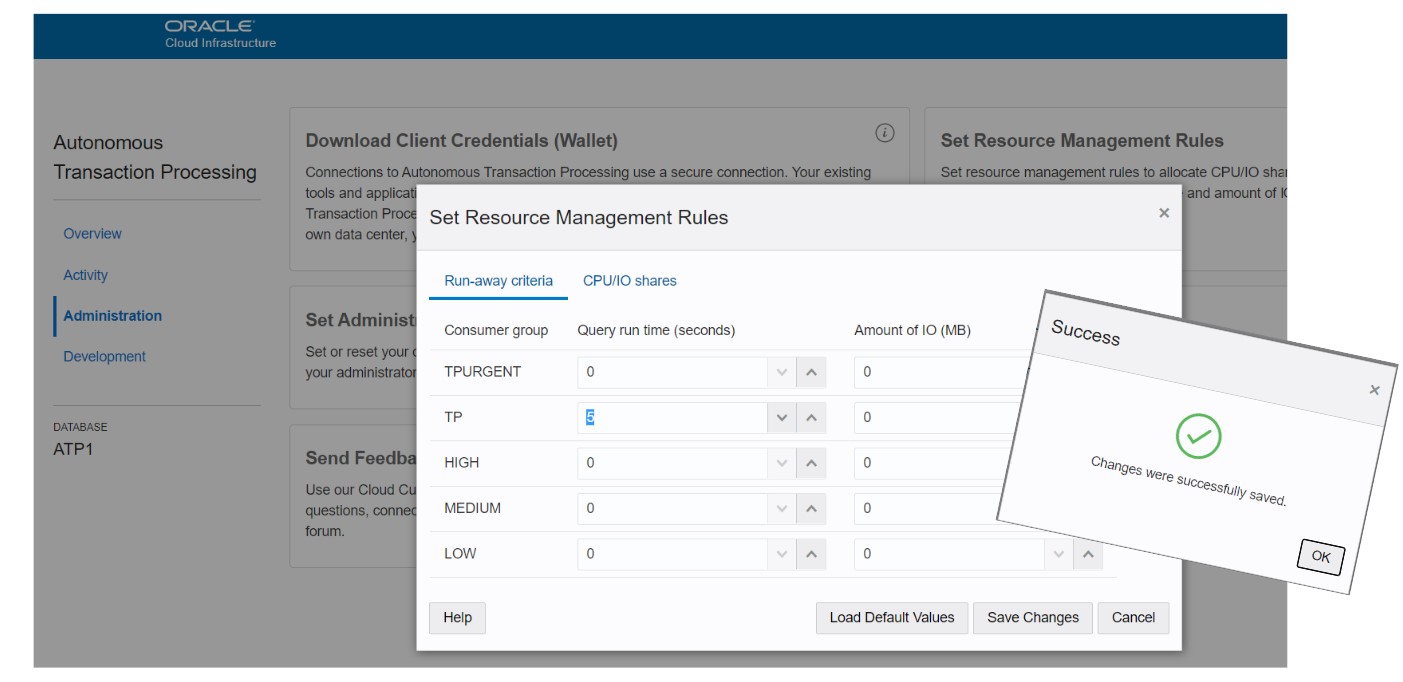Open the Overview page in sidebar
1403x682 pixels.
(x=92, y=234)
